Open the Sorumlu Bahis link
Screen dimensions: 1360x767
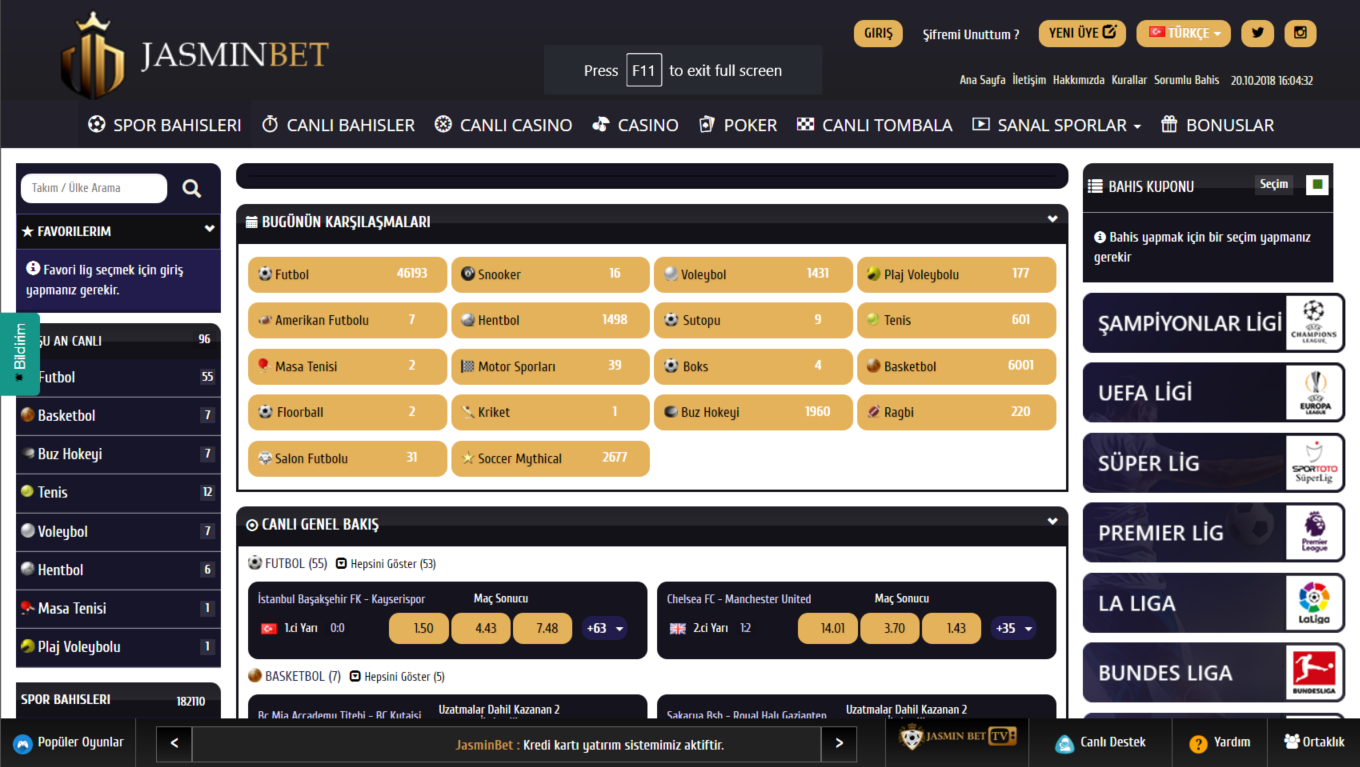(x=1187, y=80)
